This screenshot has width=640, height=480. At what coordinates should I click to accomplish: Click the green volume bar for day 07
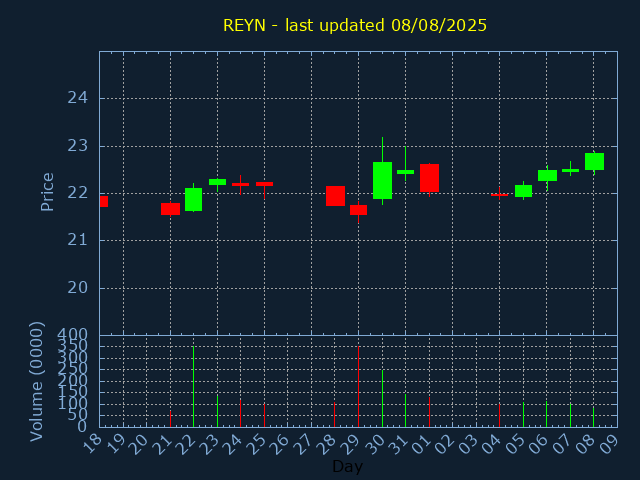[571, 416]
